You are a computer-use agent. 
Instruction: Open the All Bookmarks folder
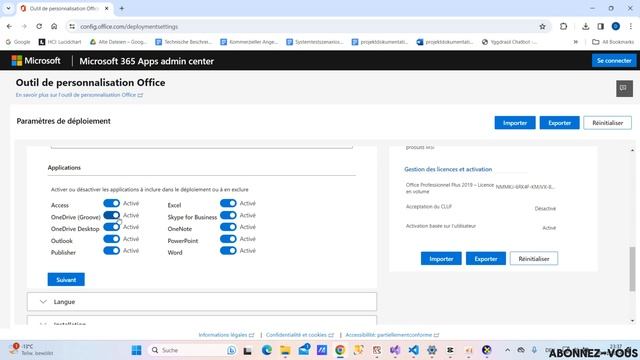click(613, 42)
